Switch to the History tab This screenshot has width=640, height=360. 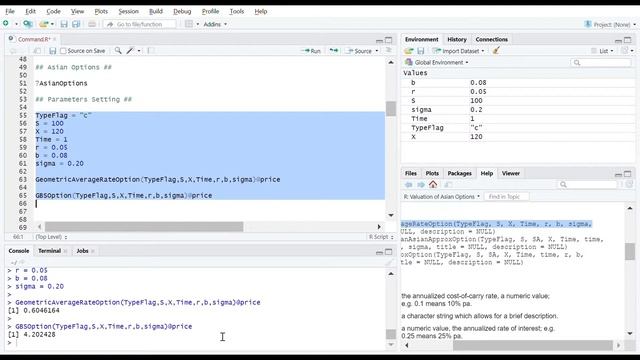[x=457, y=40]
